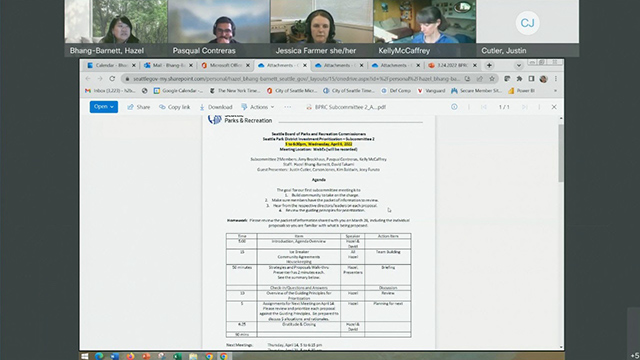
Task: Open File Explorer from the taskbar
Action: (x=193, y=356)
